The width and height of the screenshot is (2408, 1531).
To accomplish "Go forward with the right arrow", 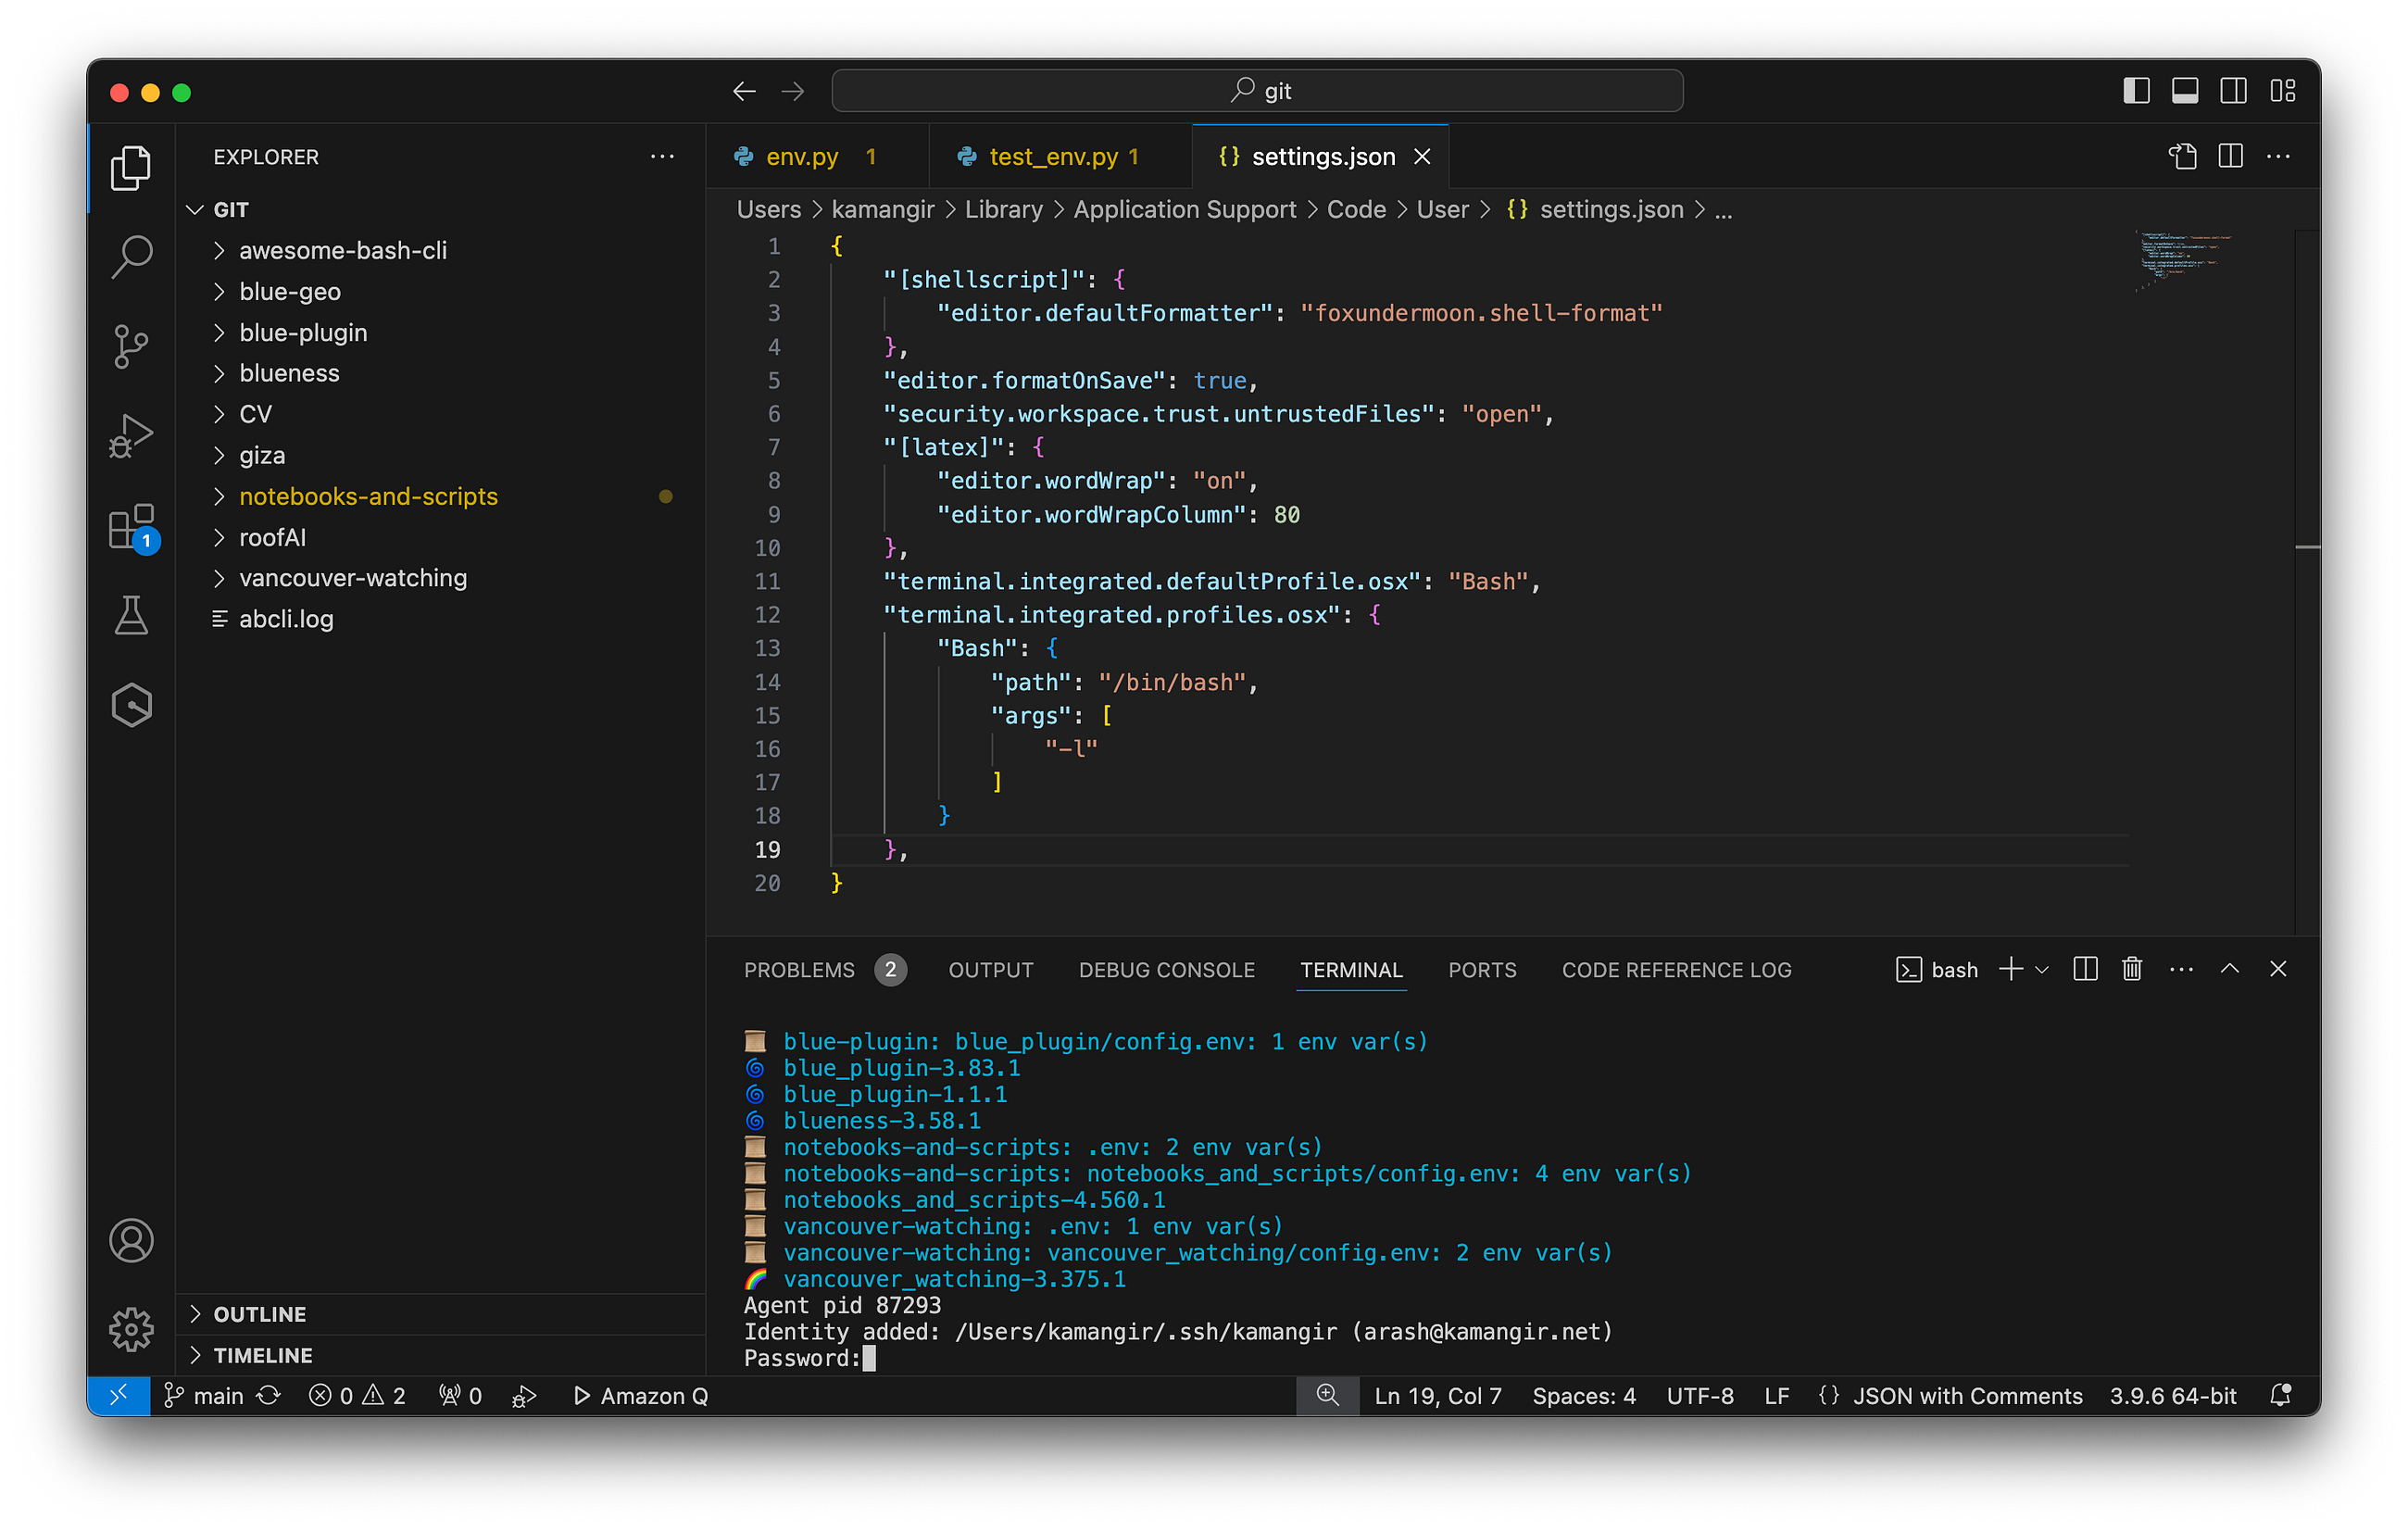I will click(793, 92).
